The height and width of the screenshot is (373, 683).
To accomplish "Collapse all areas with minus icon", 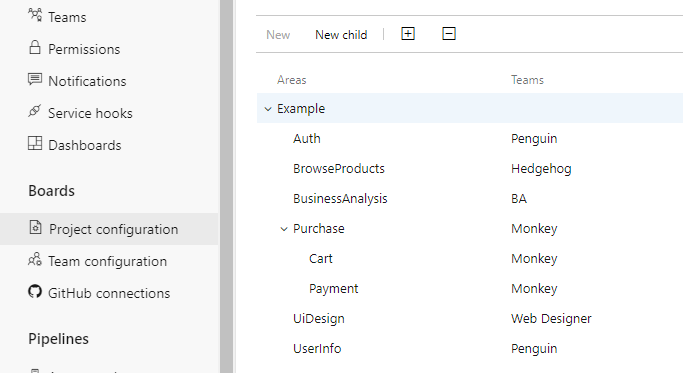I will point(449,34).
